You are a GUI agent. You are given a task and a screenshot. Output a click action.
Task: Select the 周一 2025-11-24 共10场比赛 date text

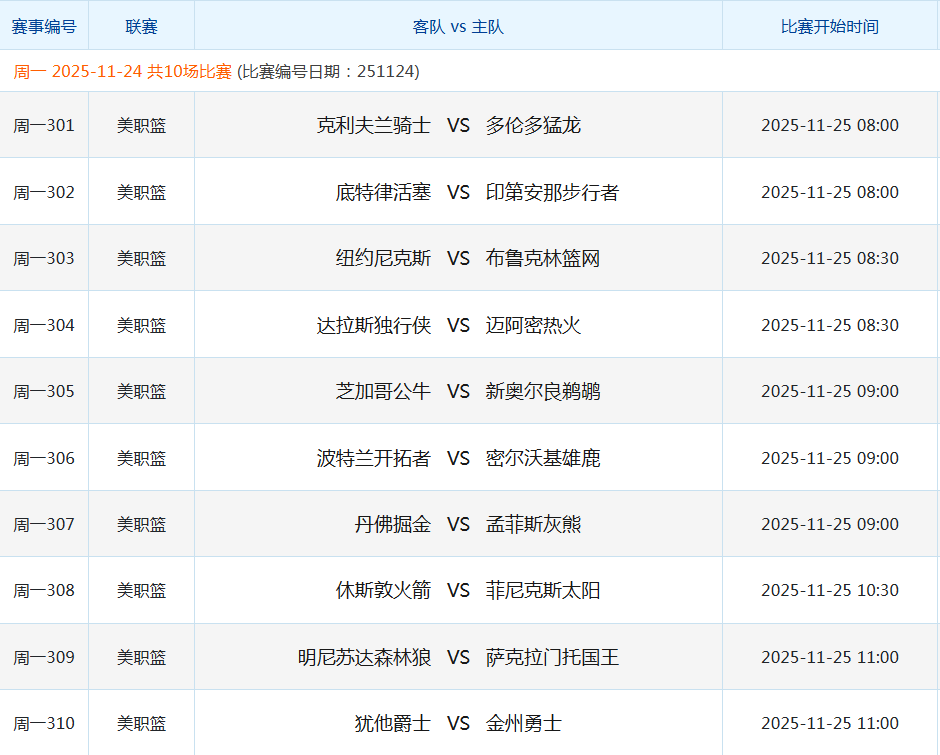(123, 72)
